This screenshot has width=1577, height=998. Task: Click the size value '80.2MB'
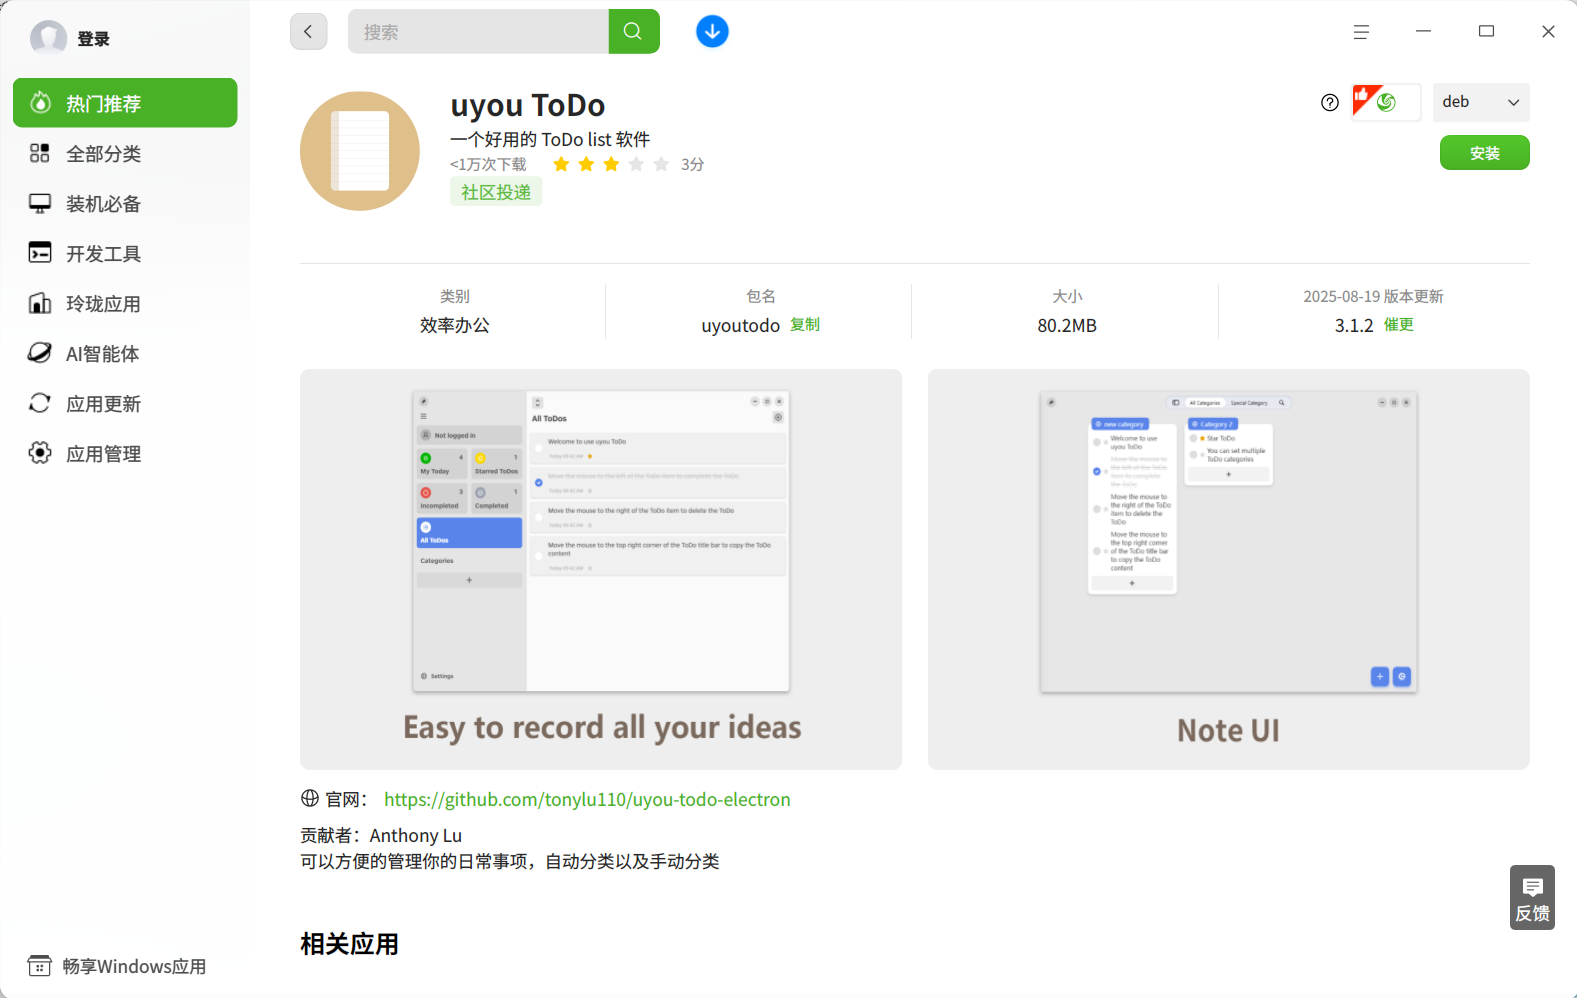[x=1067, y=326]
